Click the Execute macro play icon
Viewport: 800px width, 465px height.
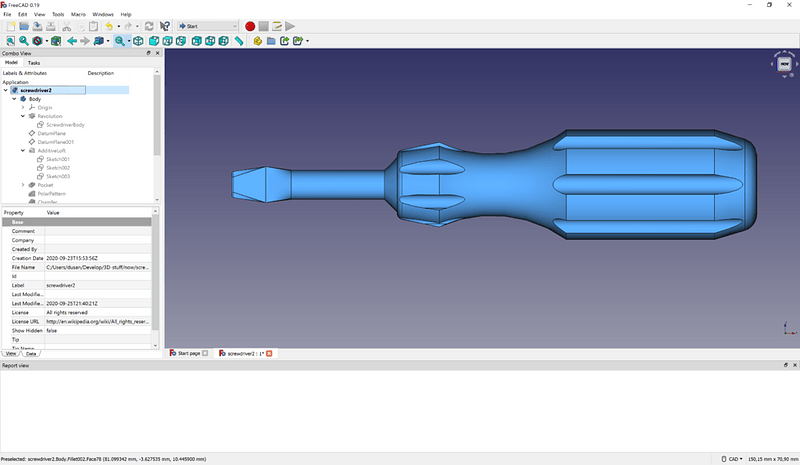(x=290, y=26)
